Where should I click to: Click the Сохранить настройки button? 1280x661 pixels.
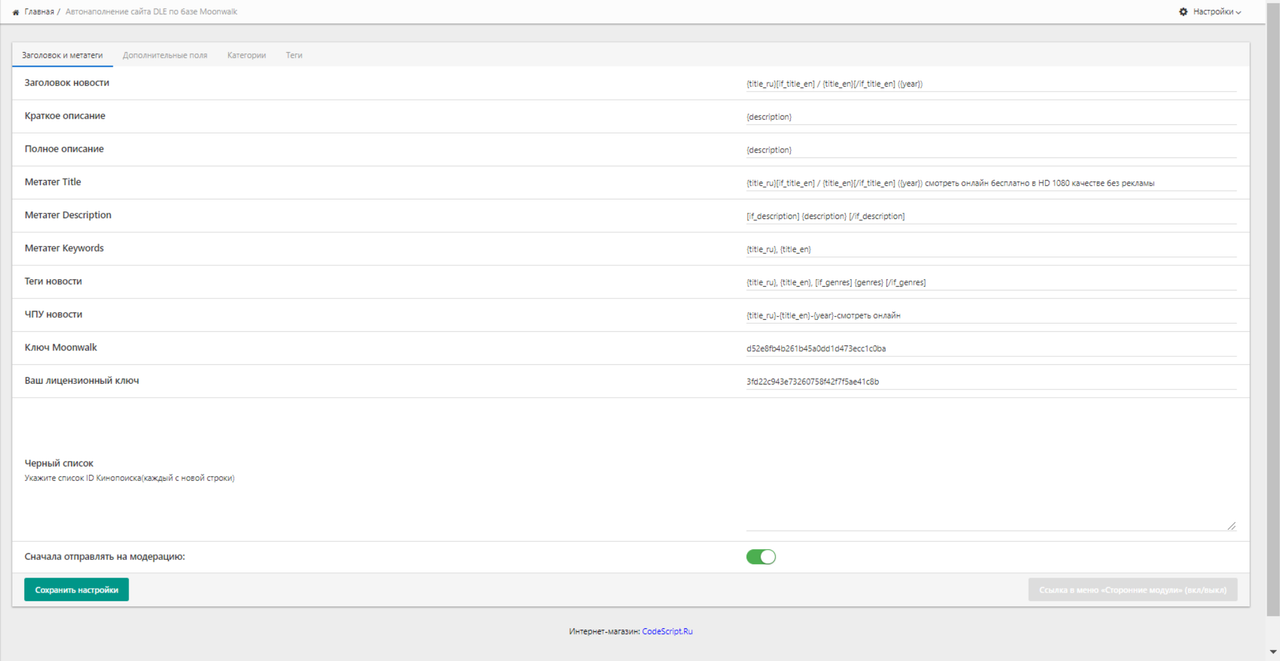tap(76, 590)
